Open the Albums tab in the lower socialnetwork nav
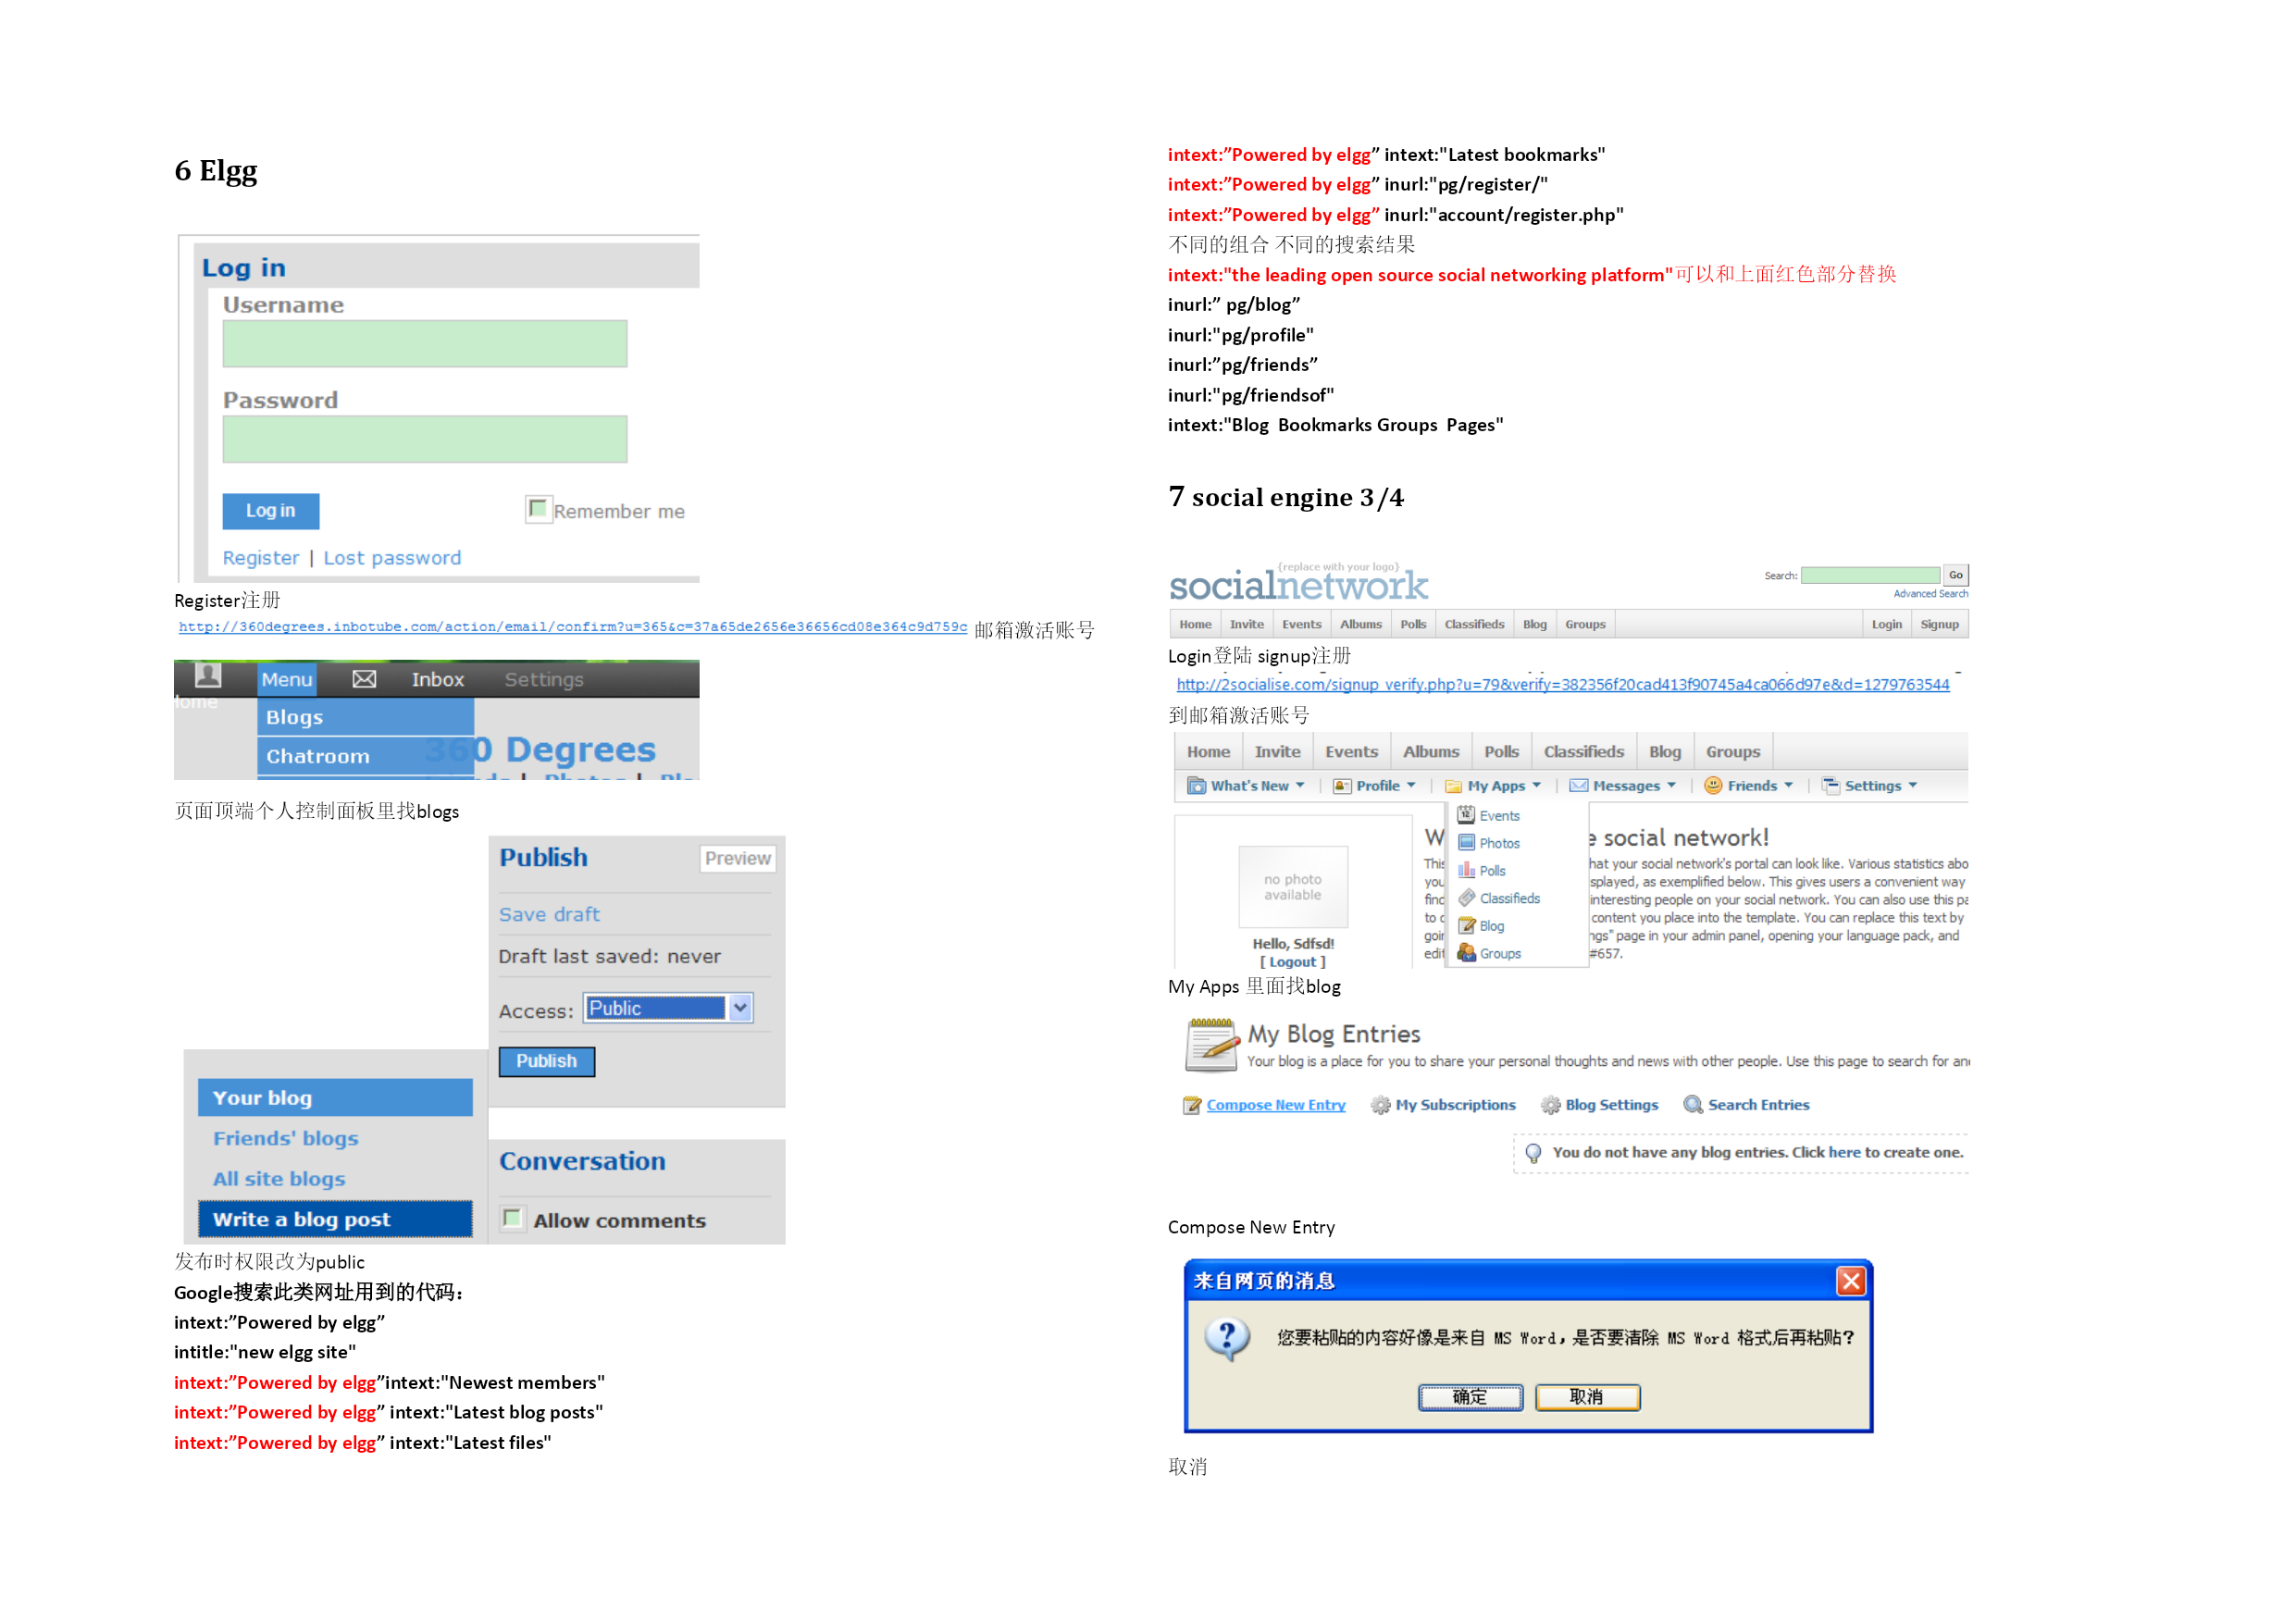This screenshot has height=1623, width=2296. coord(1430,752)
